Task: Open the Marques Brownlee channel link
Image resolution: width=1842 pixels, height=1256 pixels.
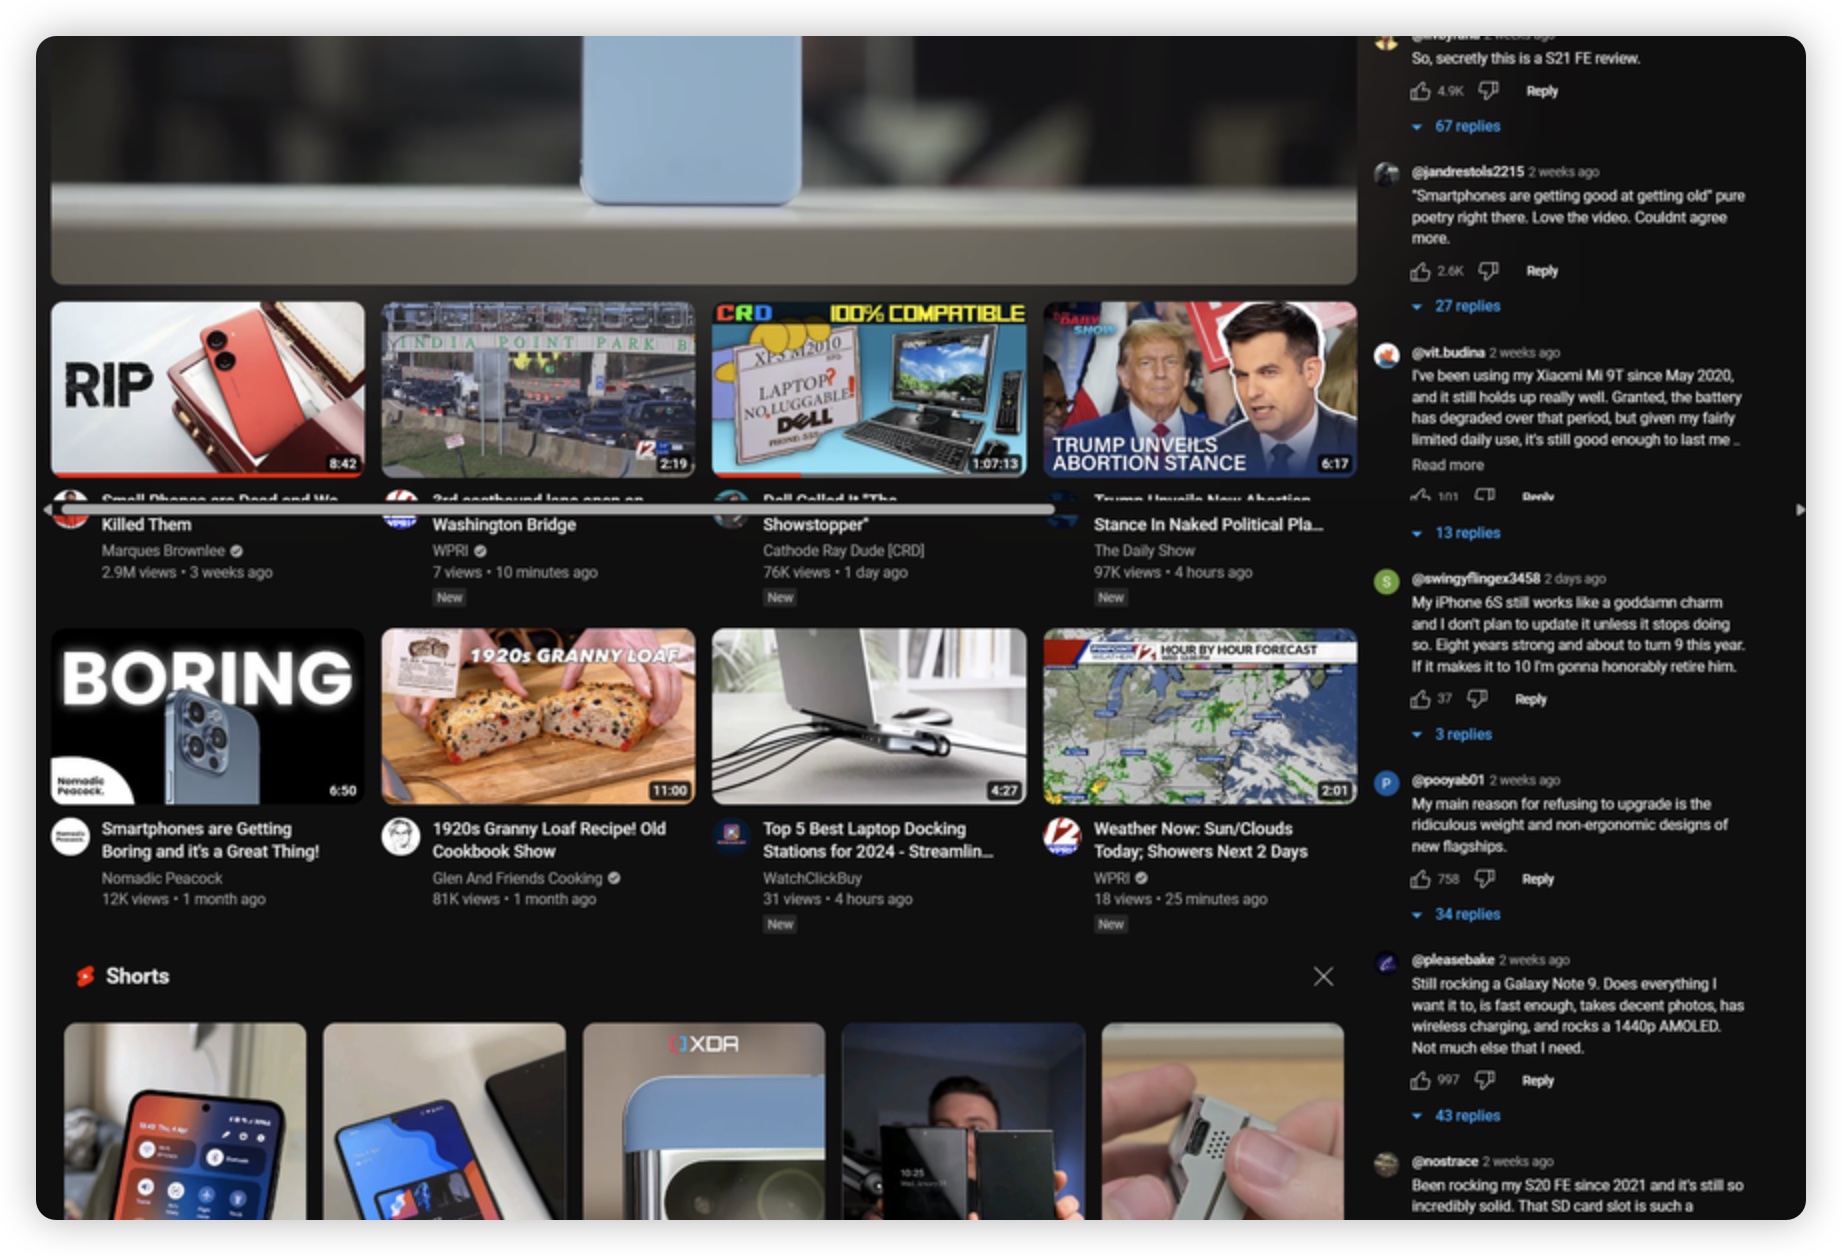Action: pyautogui.click(x=163, y=550)
